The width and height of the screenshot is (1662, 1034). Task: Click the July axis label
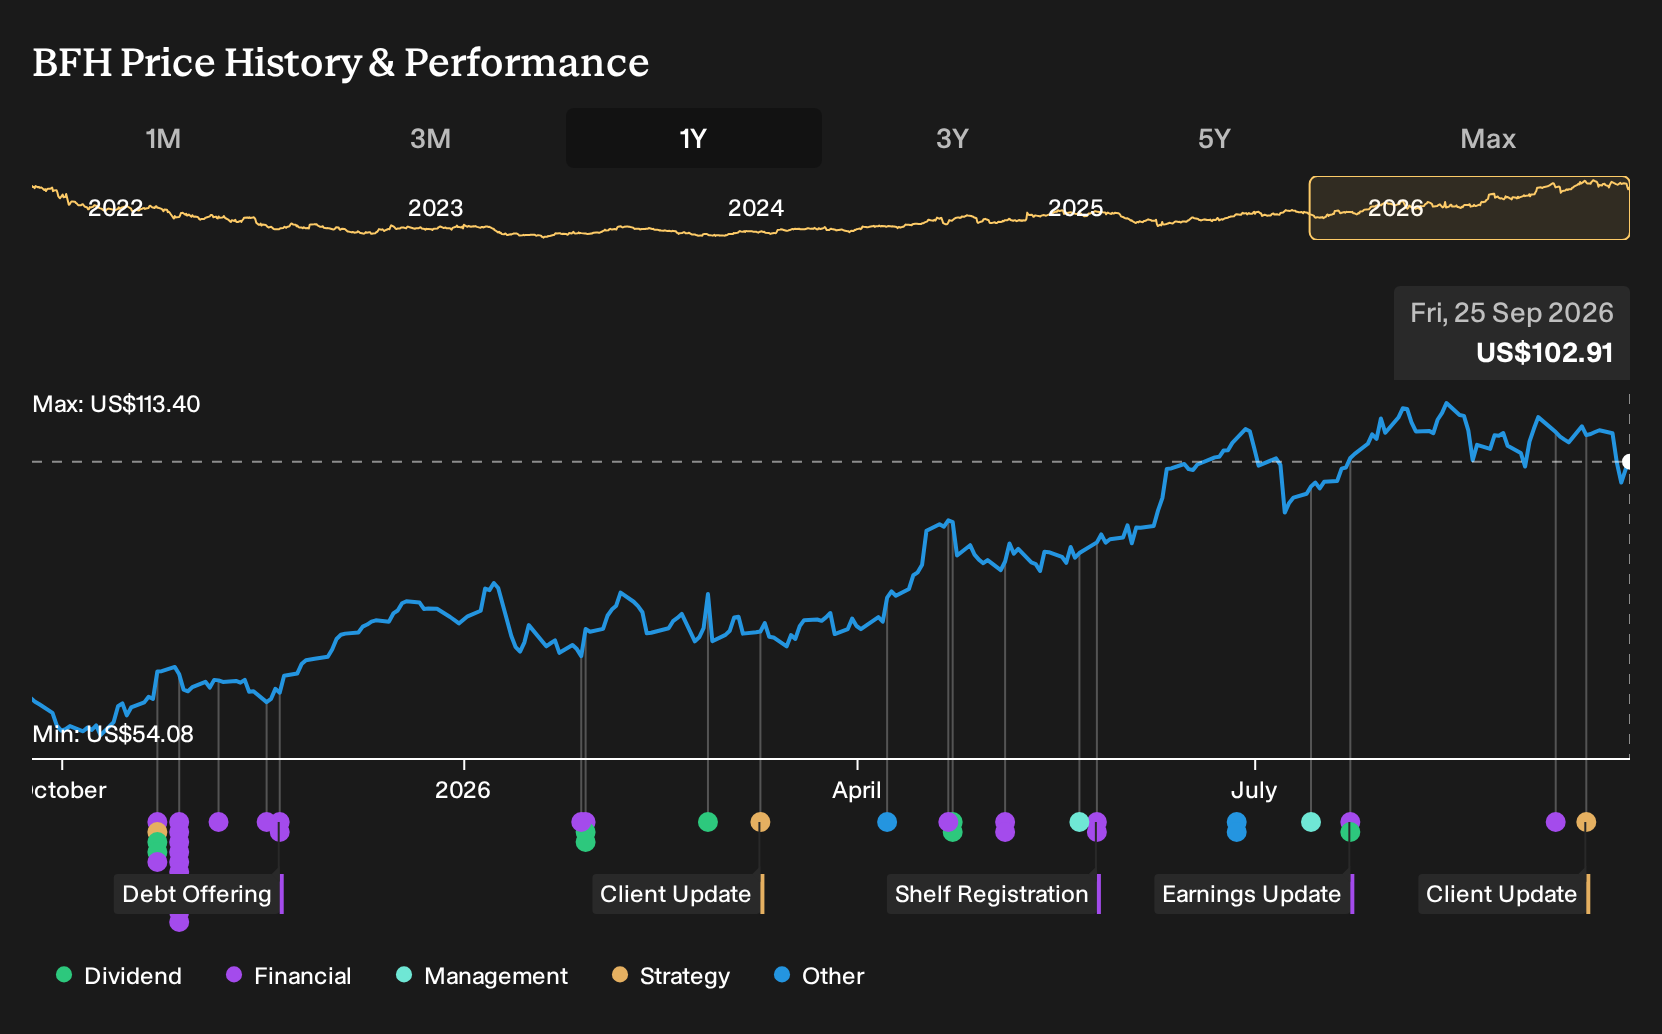[x=1254, y=790]
